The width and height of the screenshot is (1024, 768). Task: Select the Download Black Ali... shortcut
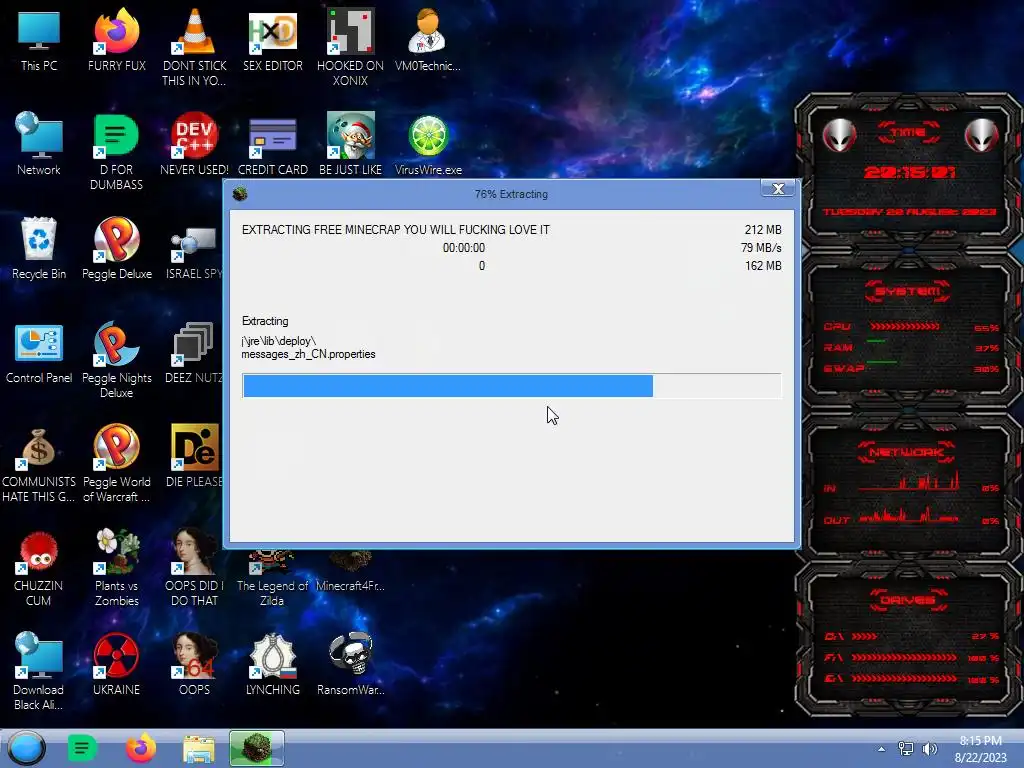[x=39, y=671]
